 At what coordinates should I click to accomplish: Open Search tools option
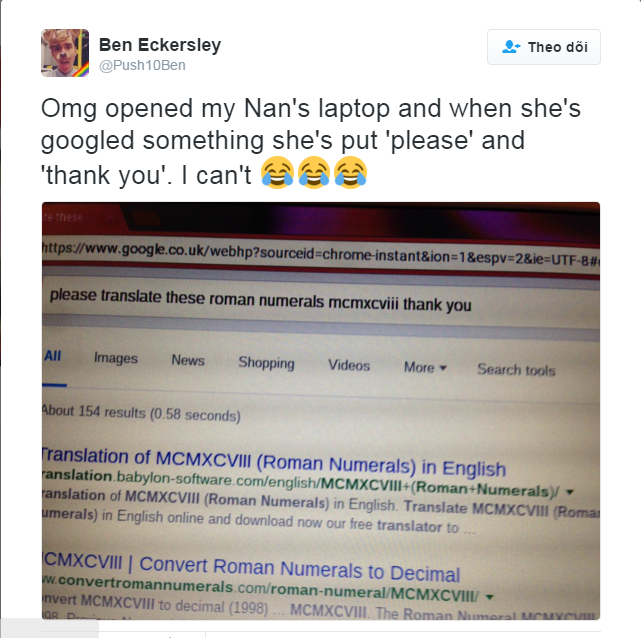click(516, 370)
